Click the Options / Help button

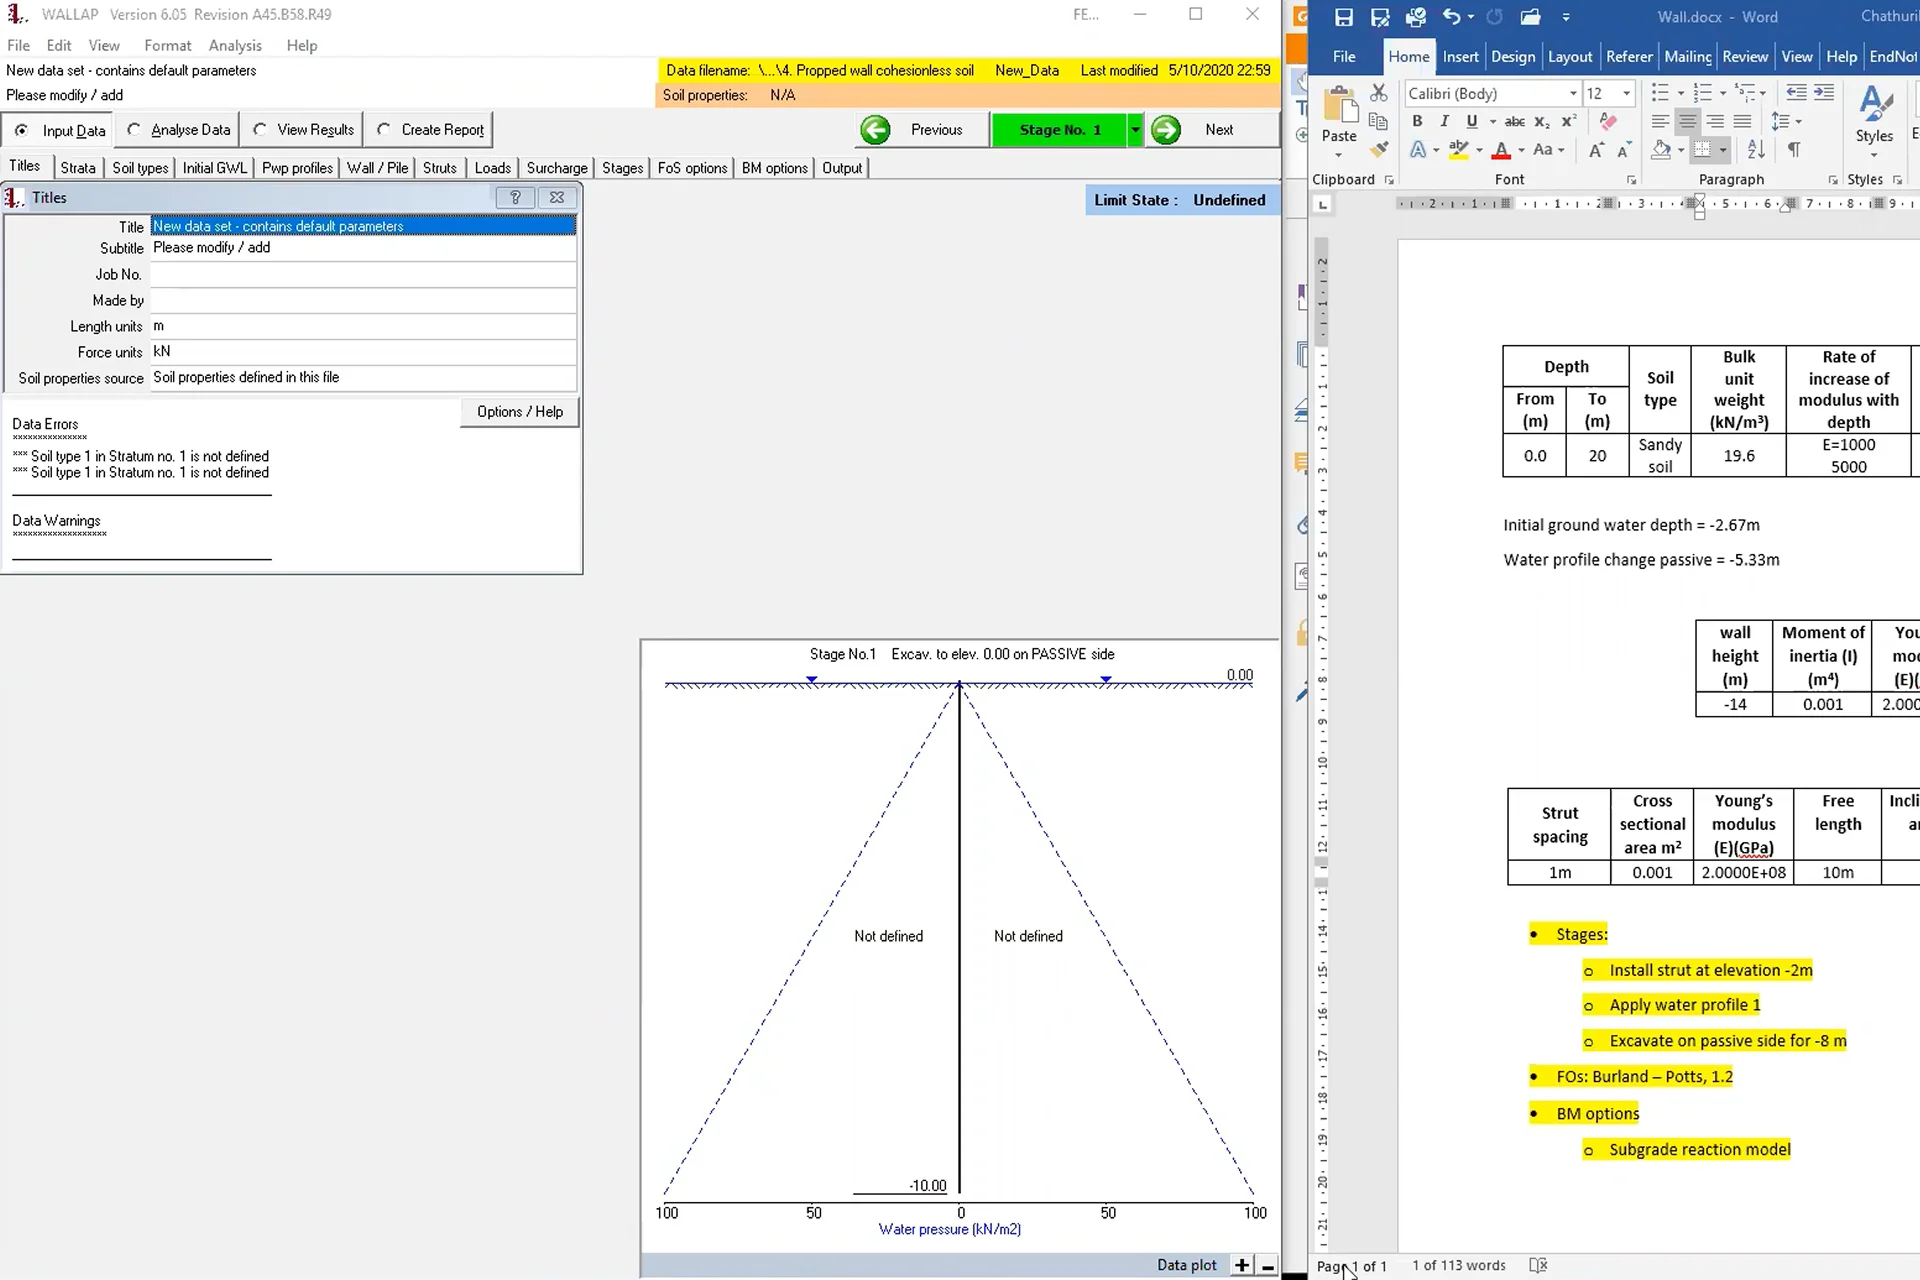click(x=519, y=412)
